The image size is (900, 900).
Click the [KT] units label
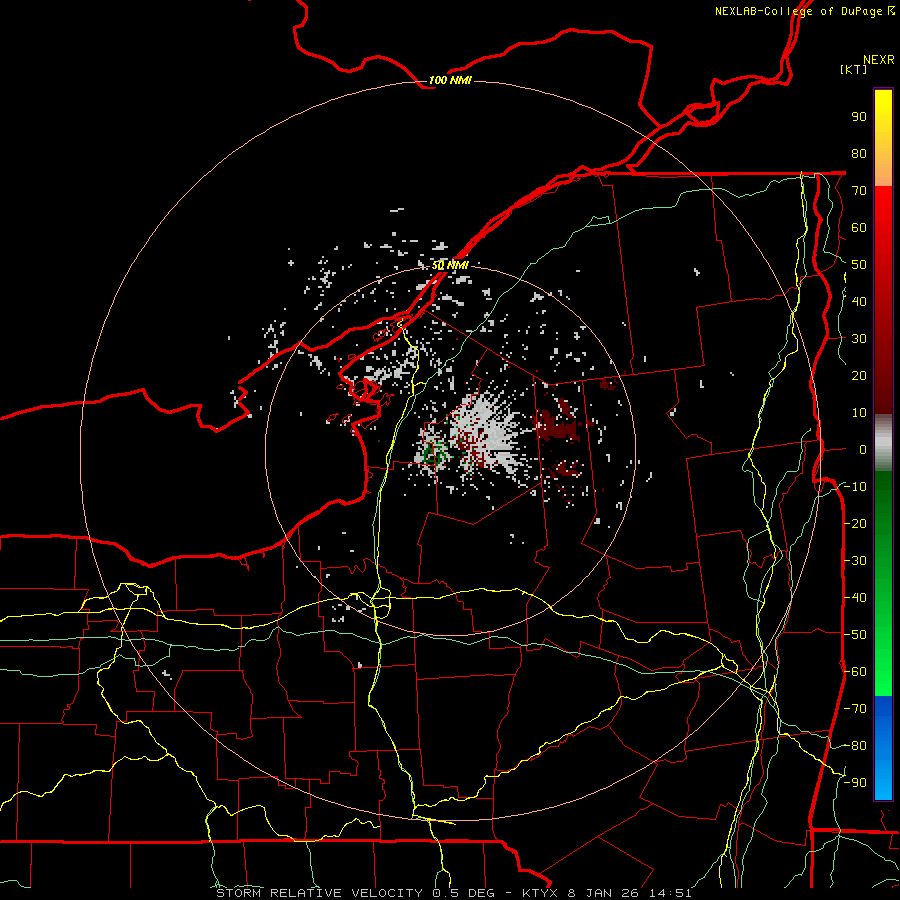point(854,69)
